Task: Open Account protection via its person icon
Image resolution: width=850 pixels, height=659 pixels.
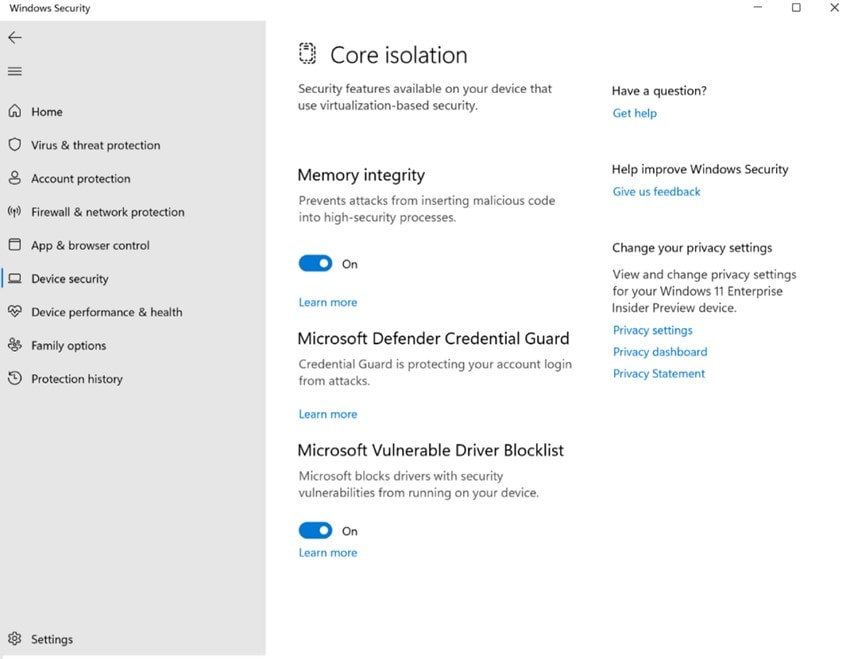Action: pyautogui.click(x=16, y=178)
